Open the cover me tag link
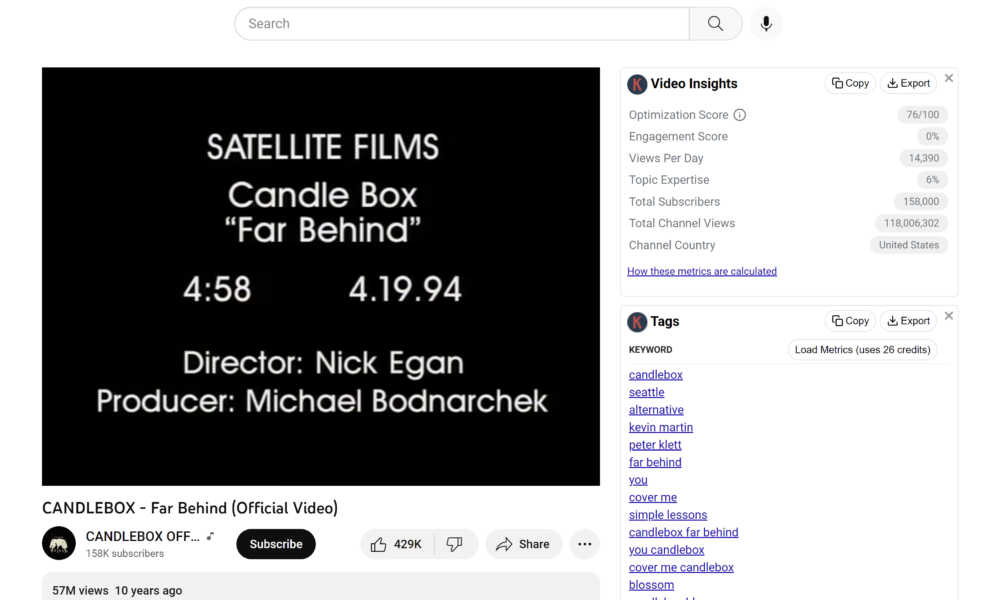 point(652,497)
